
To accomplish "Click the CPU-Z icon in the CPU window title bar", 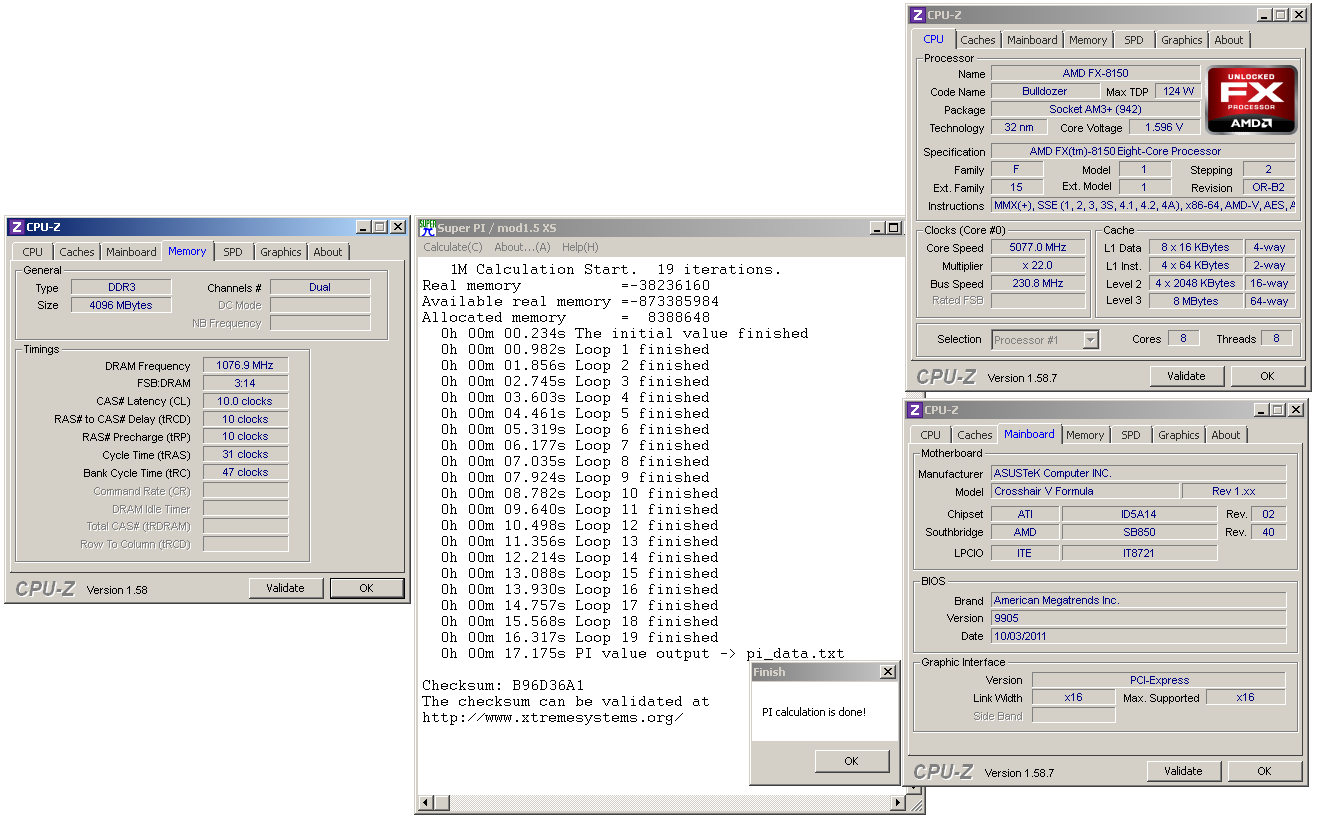I will [918, 15].
